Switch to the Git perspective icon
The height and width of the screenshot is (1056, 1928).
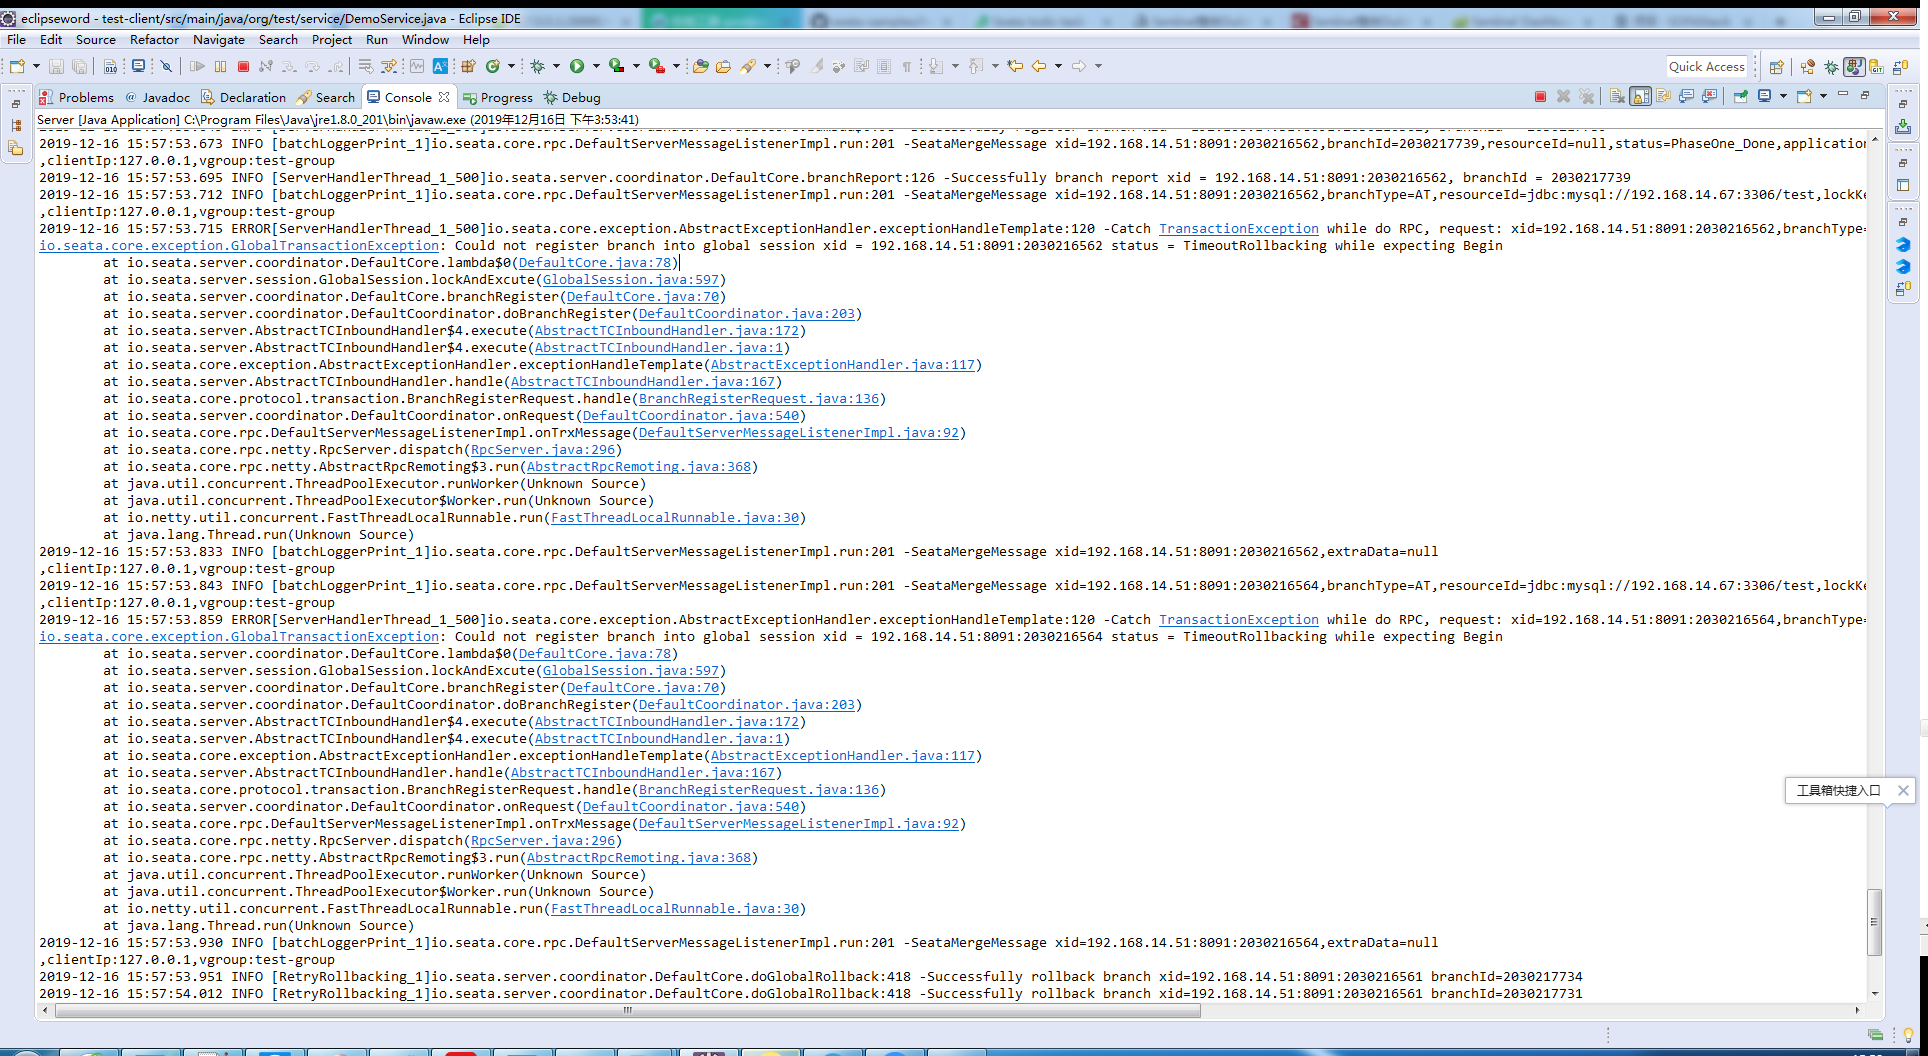click(1876, 67)
